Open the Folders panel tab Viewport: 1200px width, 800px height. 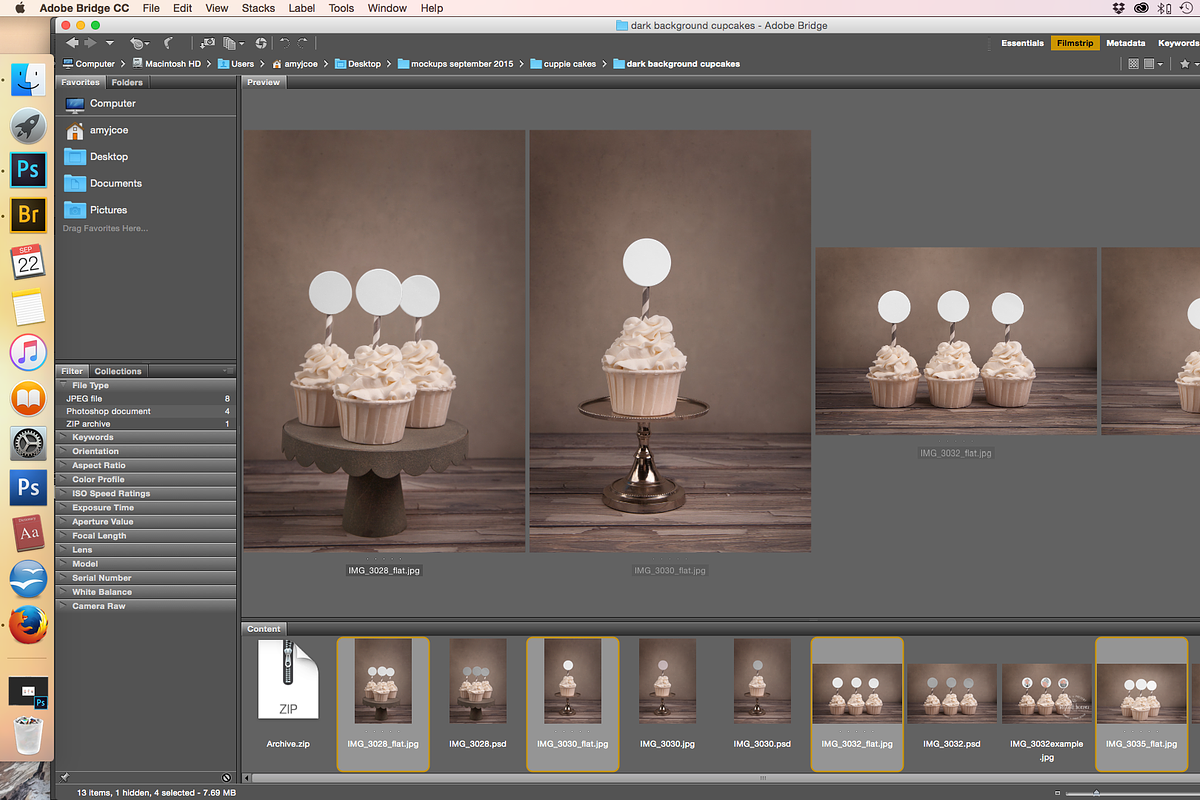click(x=127, y=82)
